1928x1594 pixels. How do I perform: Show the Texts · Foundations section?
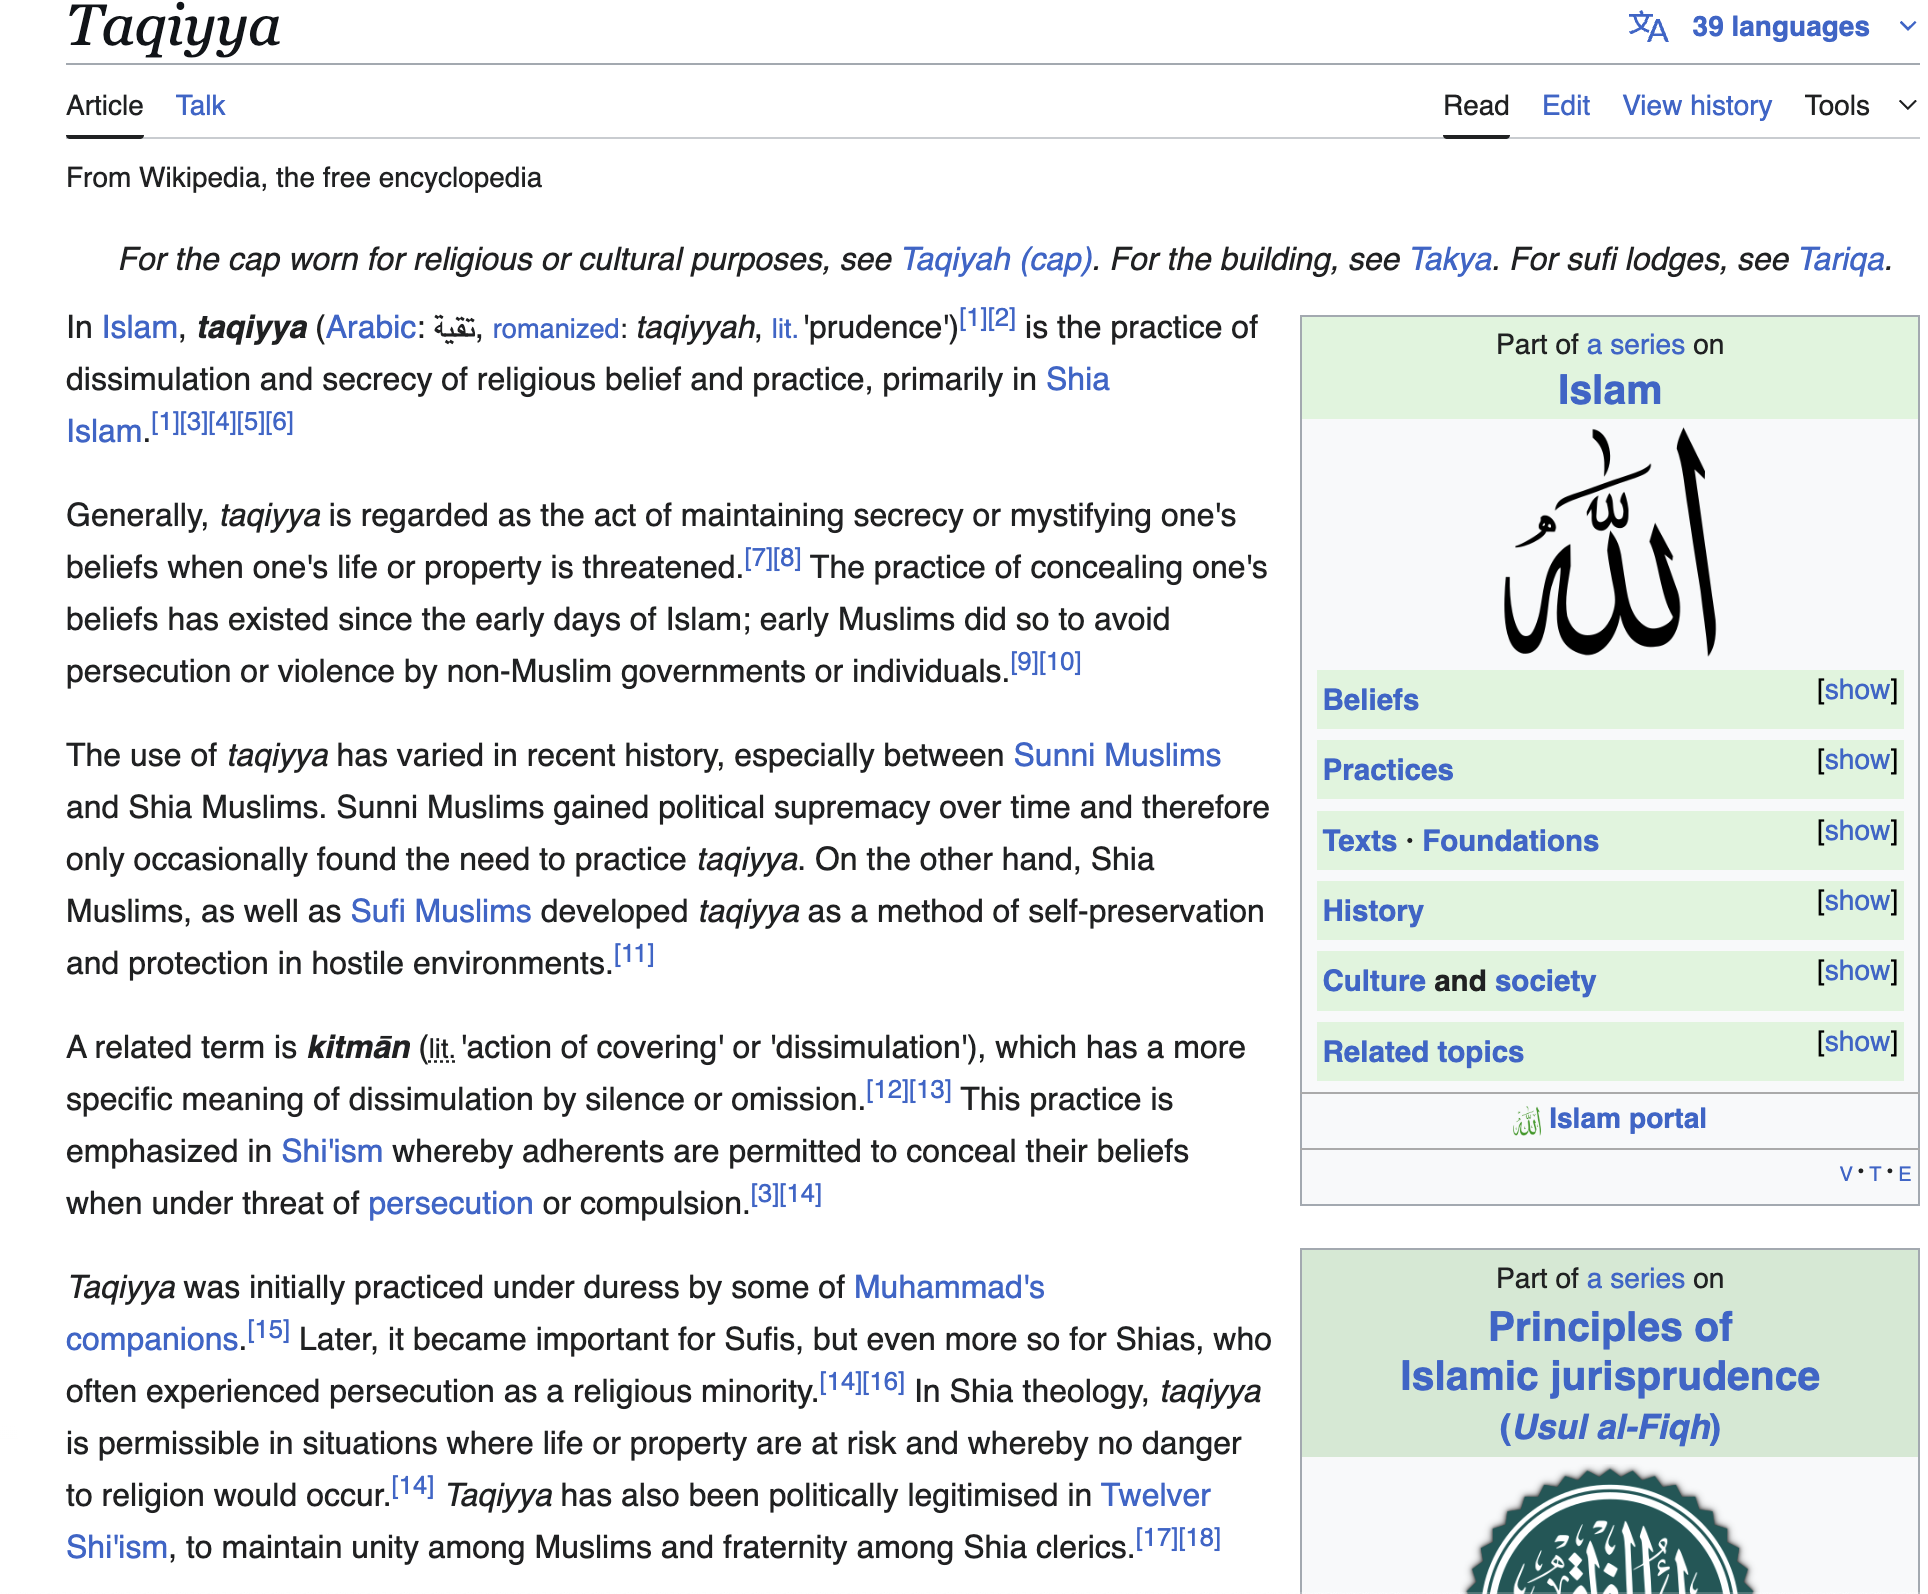point(1857,831)
